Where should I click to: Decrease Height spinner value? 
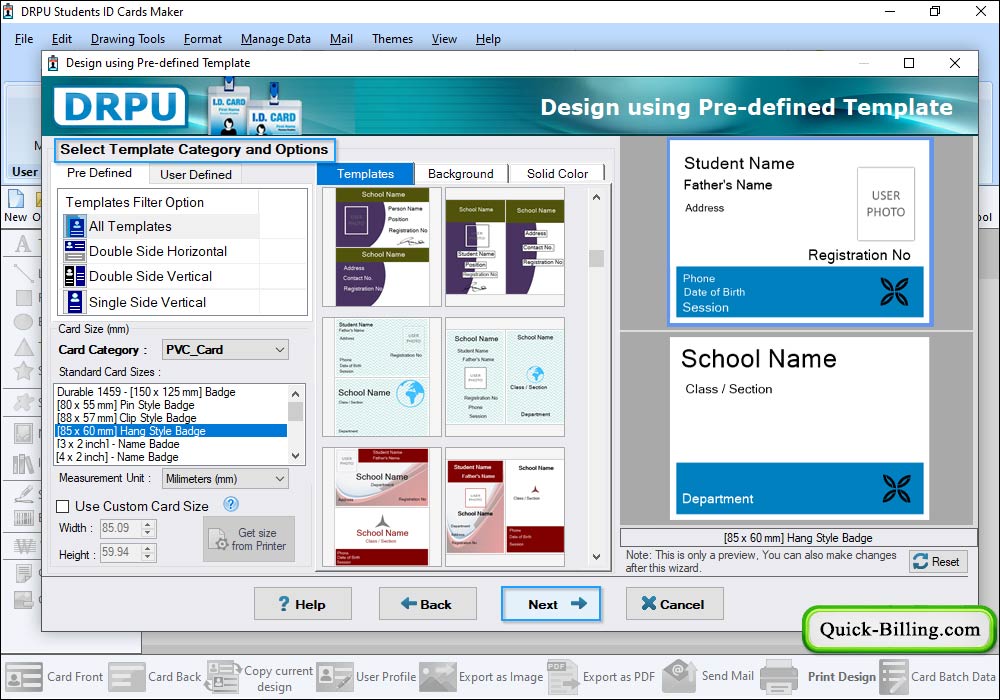148,557
